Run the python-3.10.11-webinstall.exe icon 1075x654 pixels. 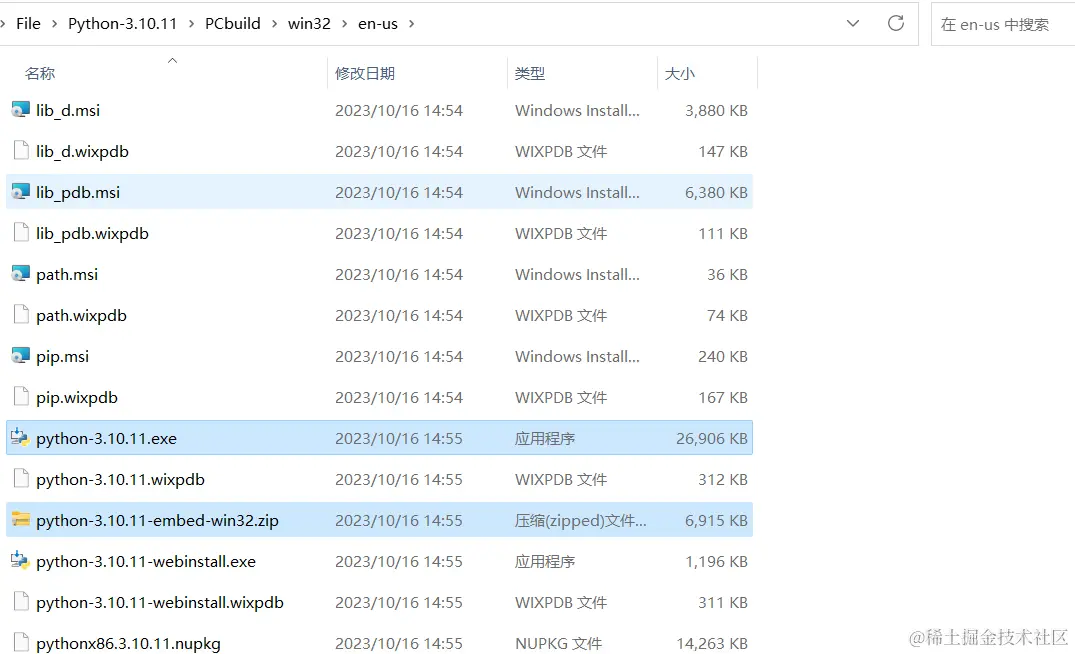[x=20, y=561]
